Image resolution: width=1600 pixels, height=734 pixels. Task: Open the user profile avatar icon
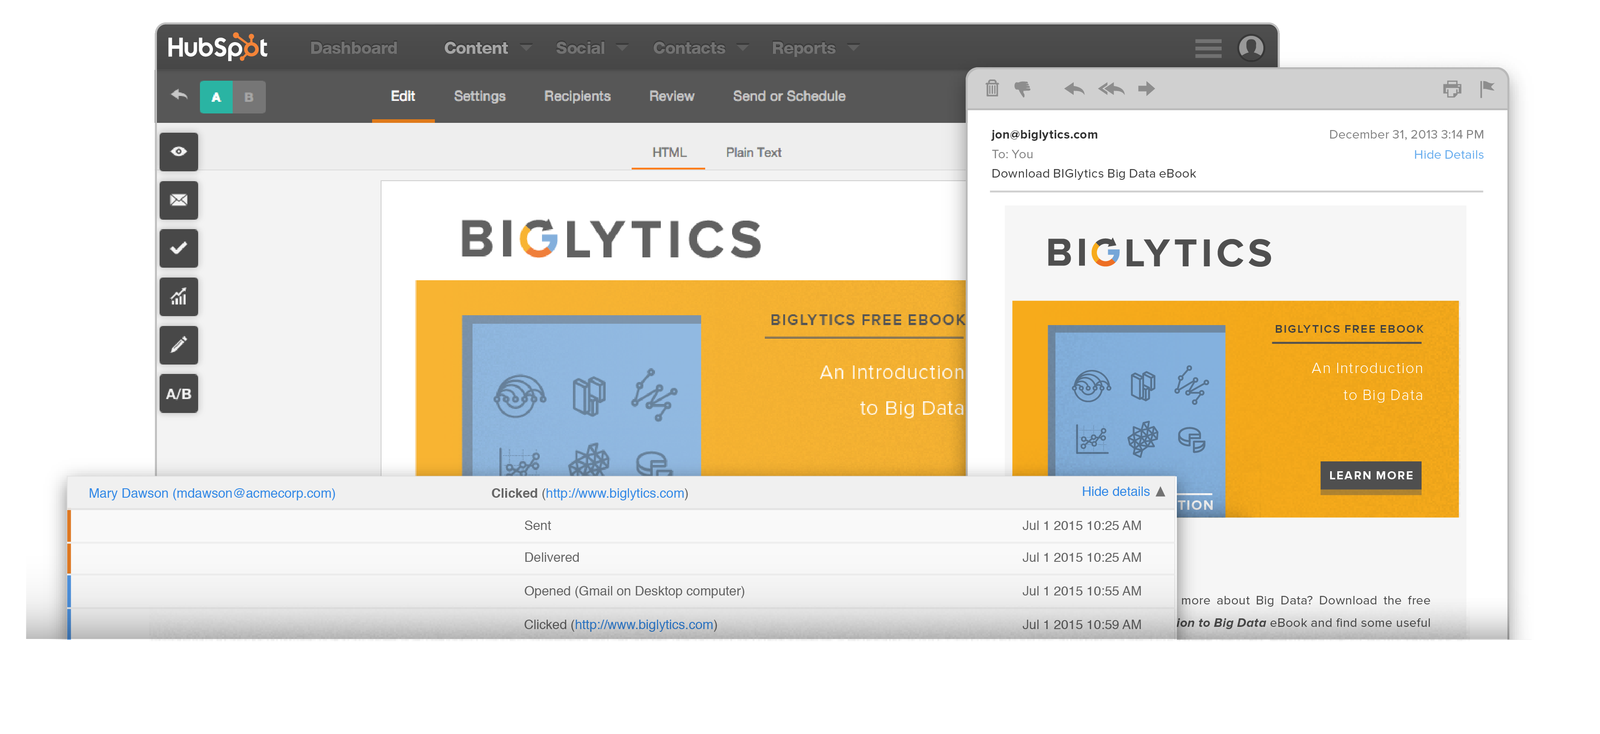pos(1251,47)
